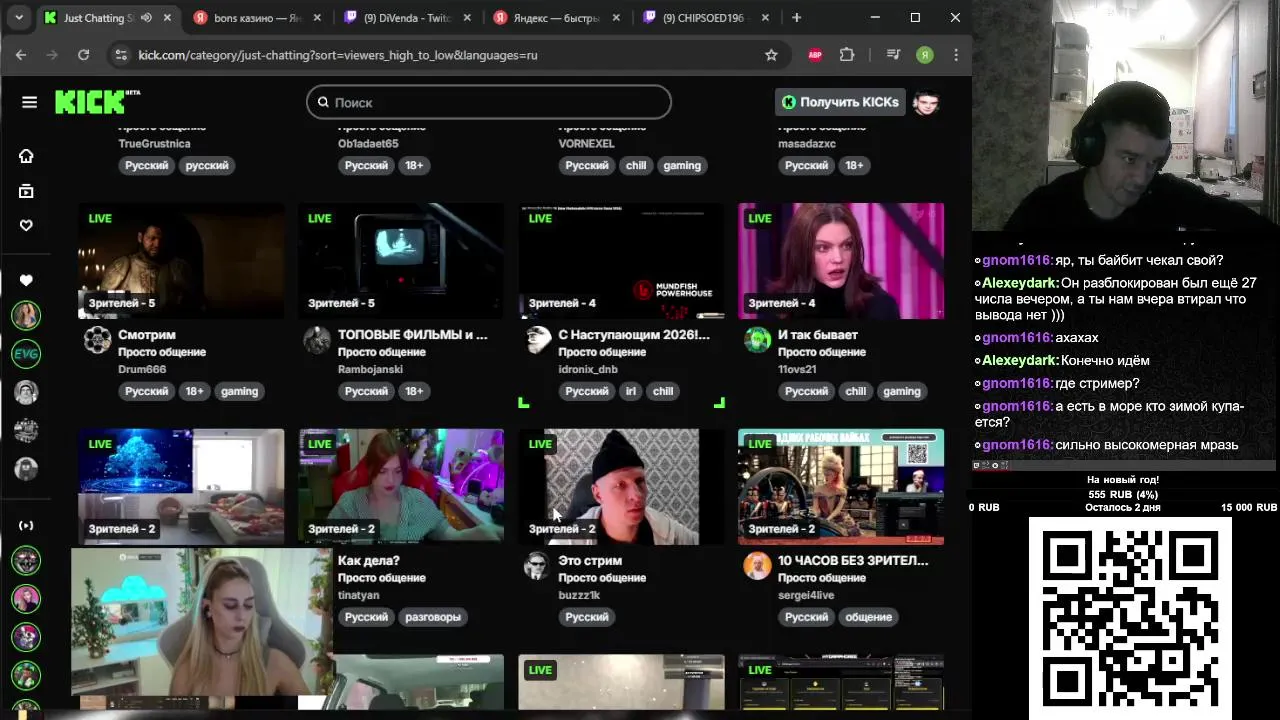Reload the kick.com page
The image size is (1280, 720).
coord(84,55)
